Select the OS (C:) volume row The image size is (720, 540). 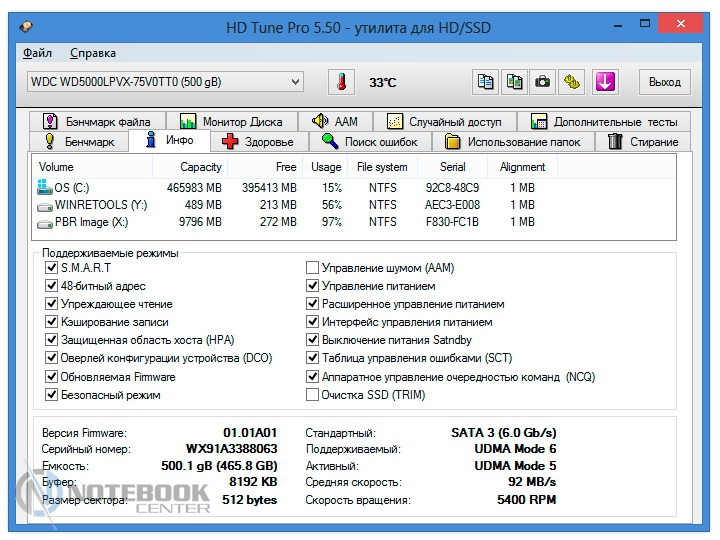point(72,187)
